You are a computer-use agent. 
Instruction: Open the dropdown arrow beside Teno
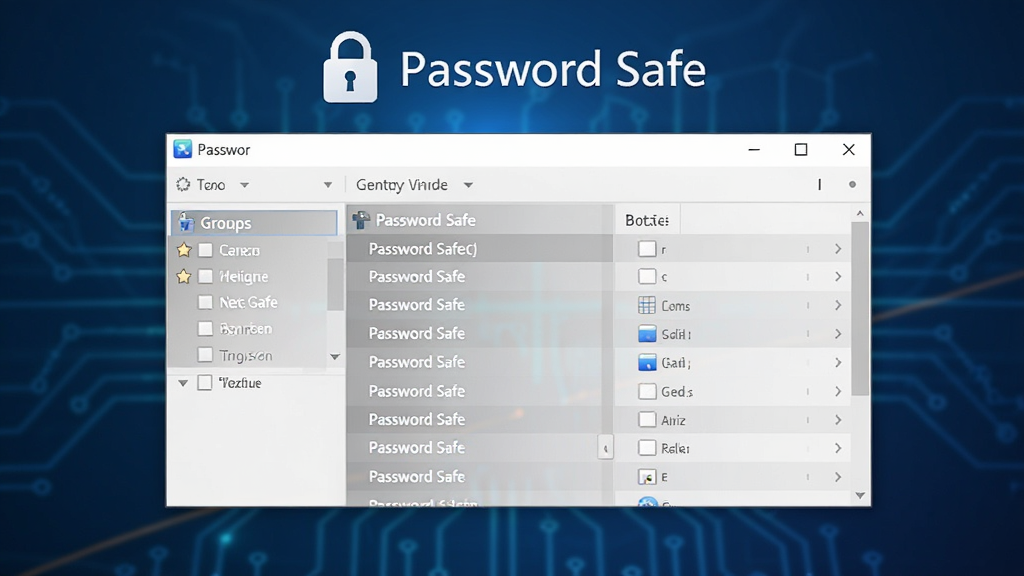point(244,185)
